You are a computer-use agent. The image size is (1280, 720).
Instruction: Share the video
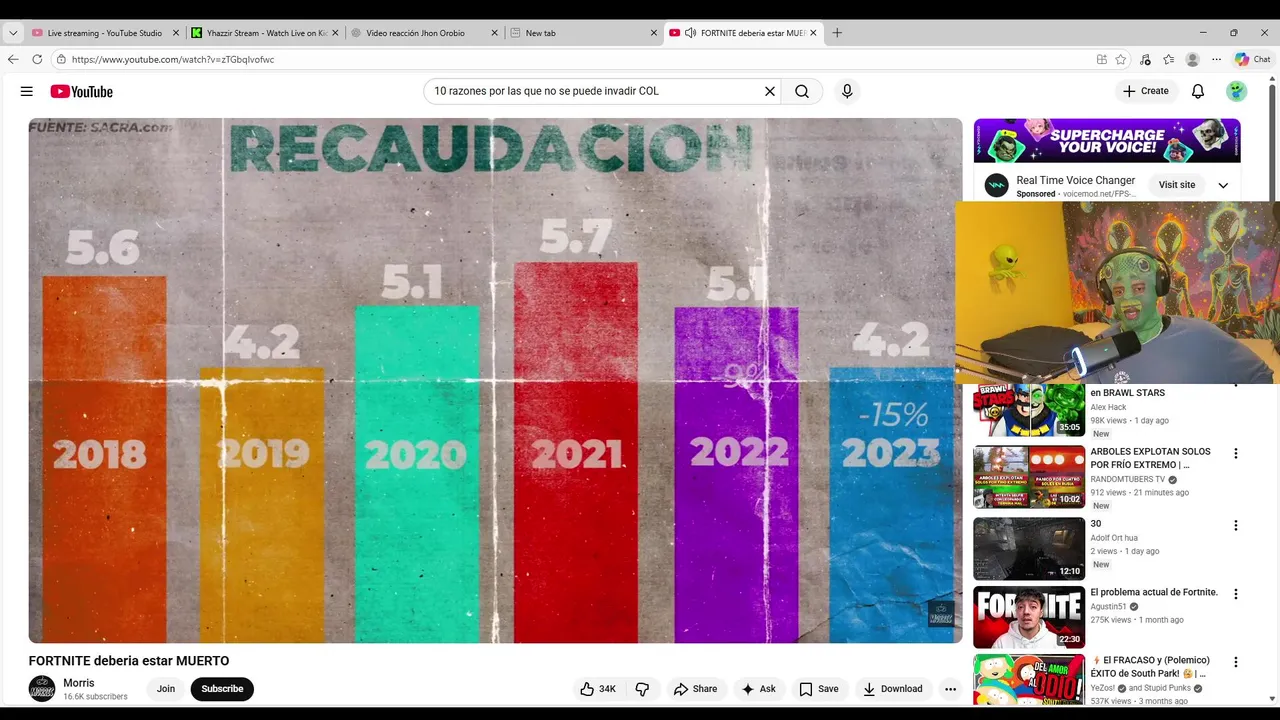point(695,689)
